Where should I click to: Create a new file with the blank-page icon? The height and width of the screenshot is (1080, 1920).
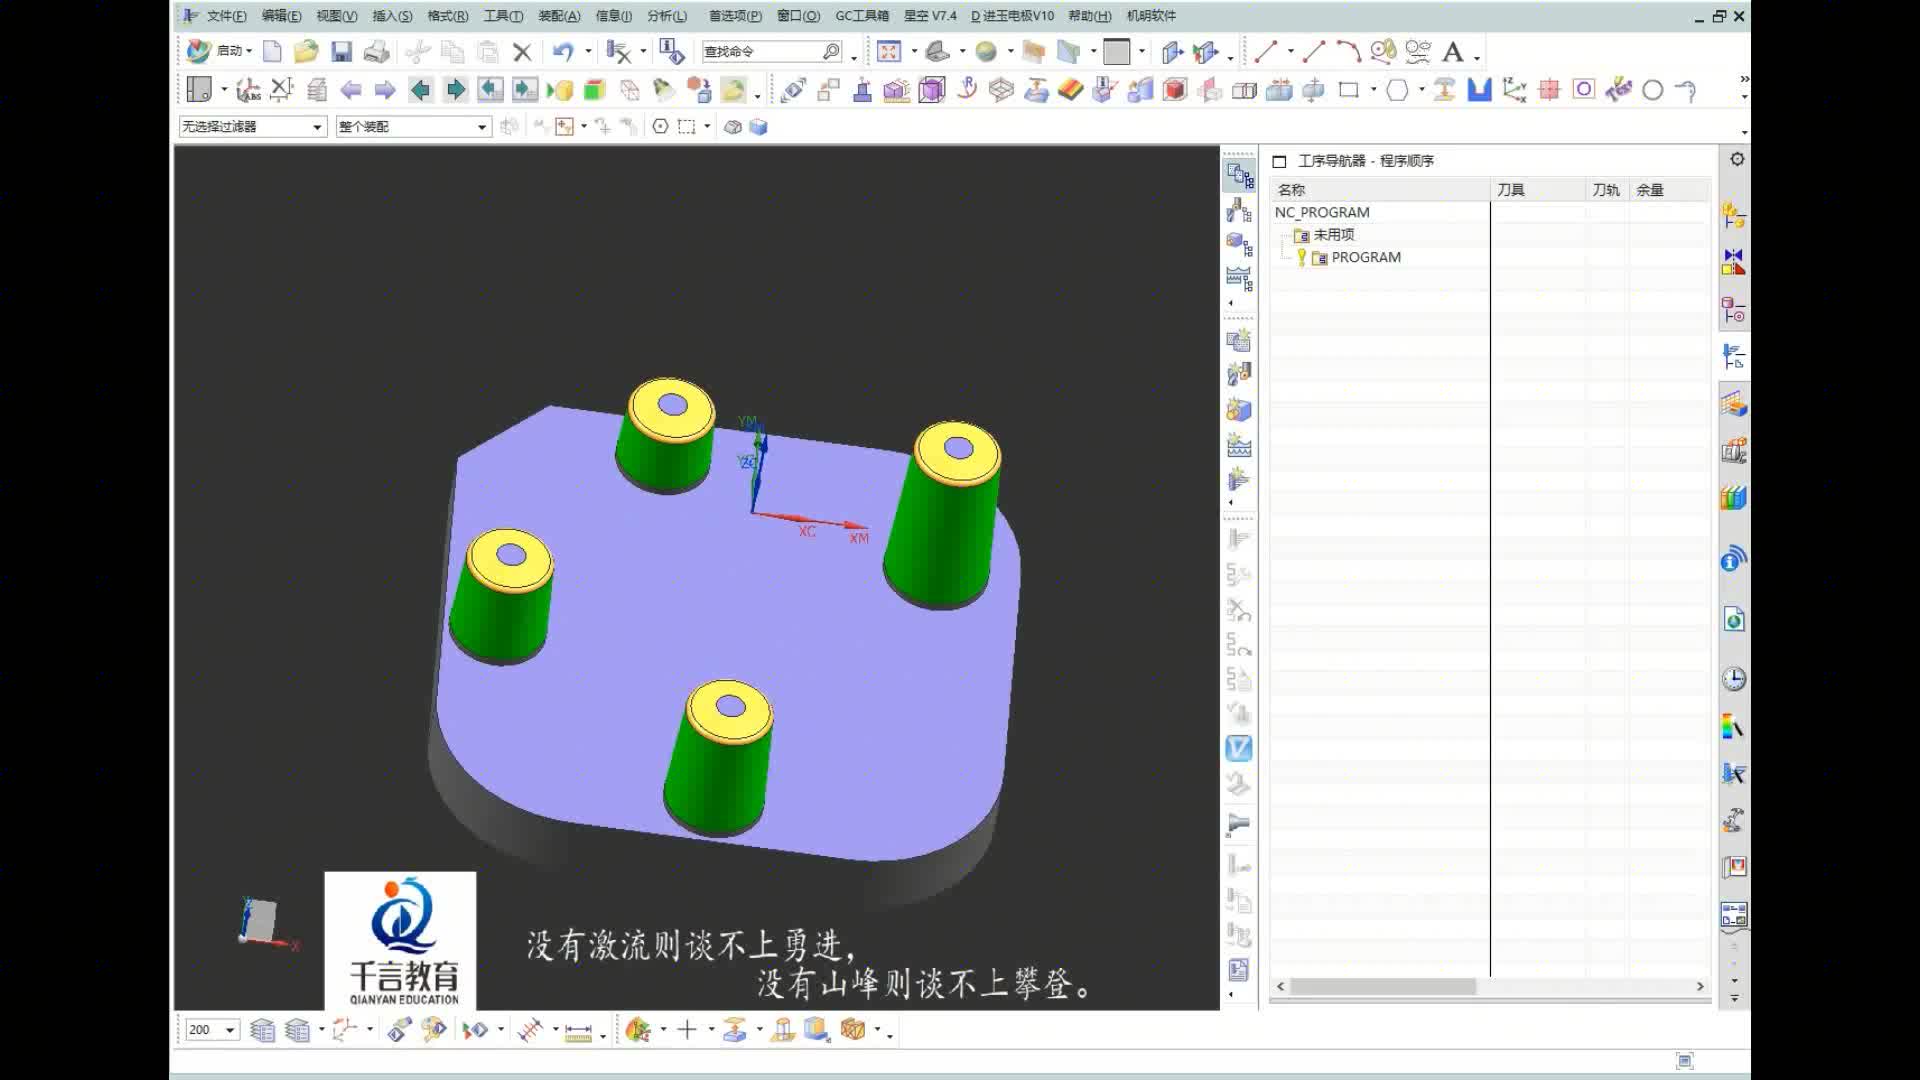point(272,52)
